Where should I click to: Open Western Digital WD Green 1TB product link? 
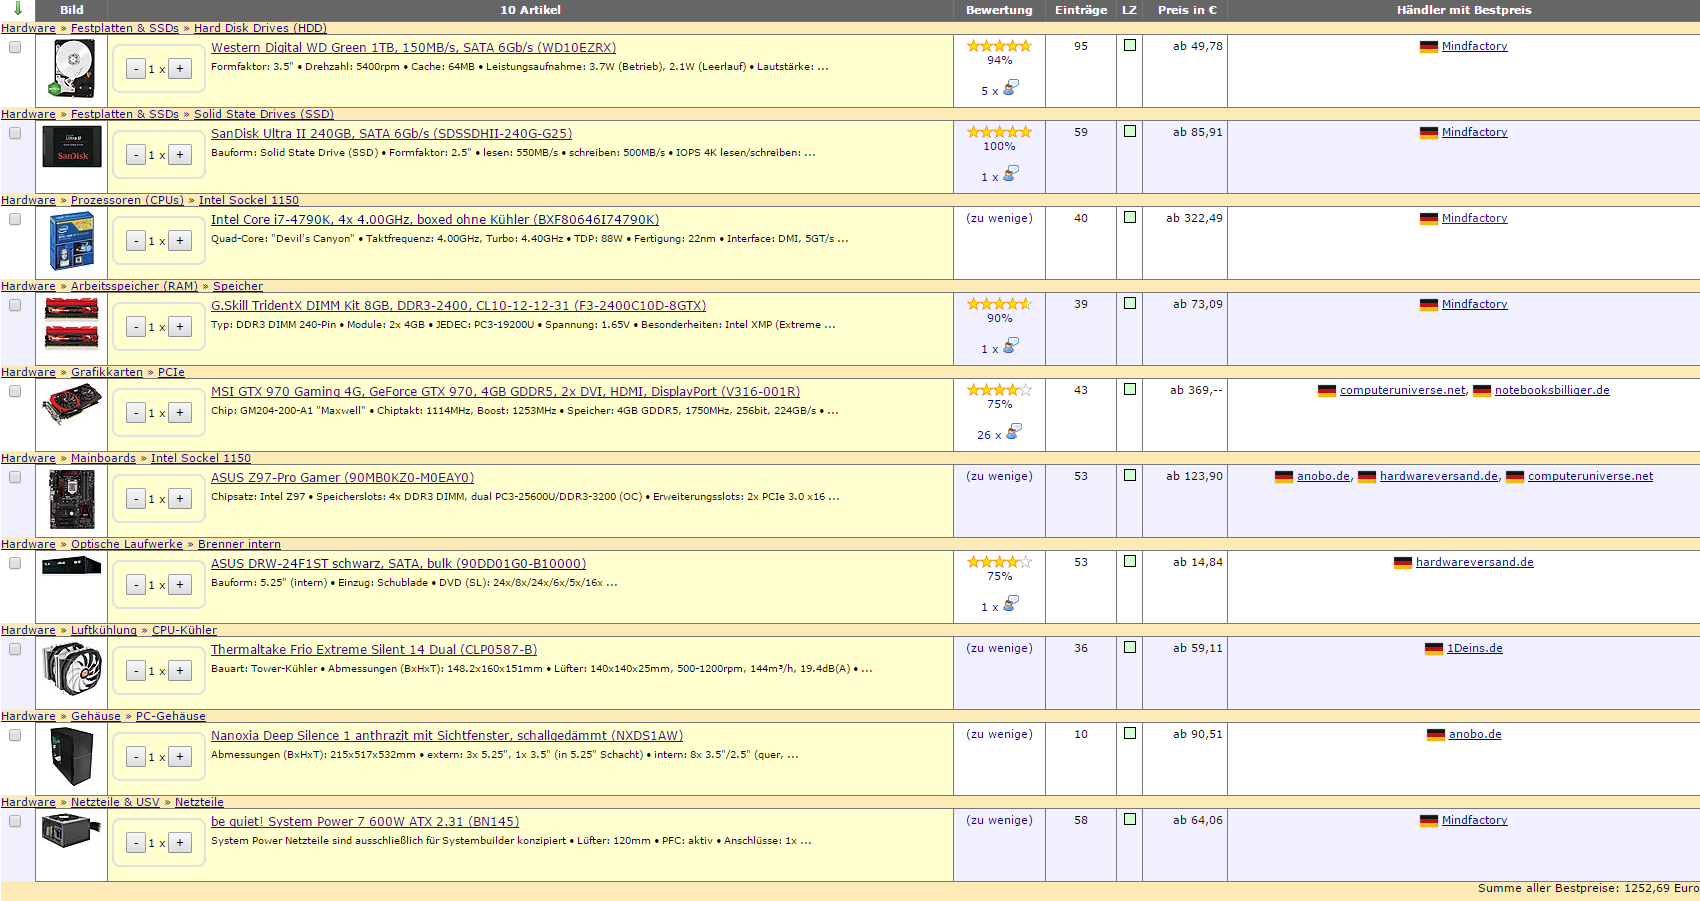tap(413, 47)
